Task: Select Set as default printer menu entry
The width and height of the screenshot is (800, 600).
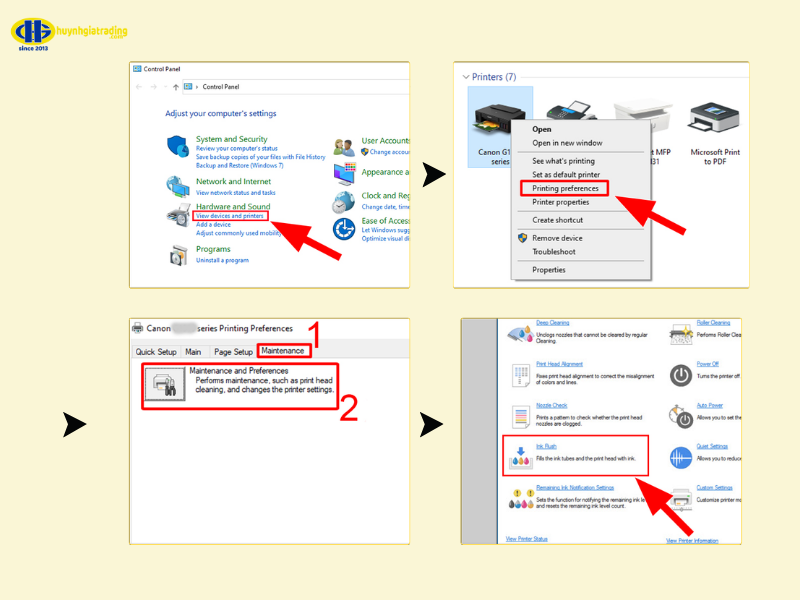Action: coord(566,173)
